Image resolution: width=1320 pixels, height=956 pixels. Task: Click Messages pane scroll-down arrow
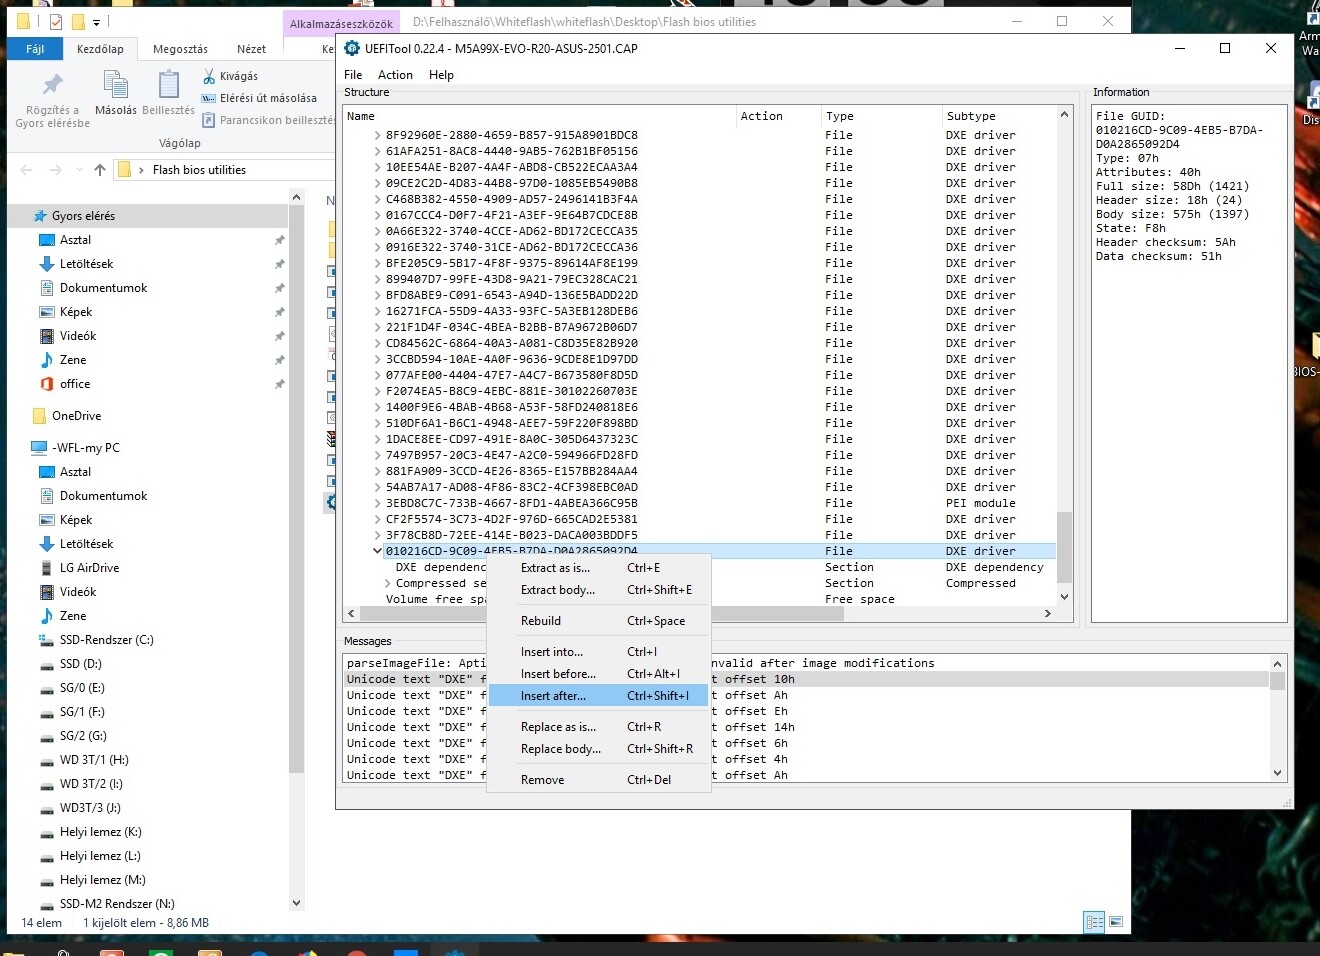click(x=1277, y=773)
